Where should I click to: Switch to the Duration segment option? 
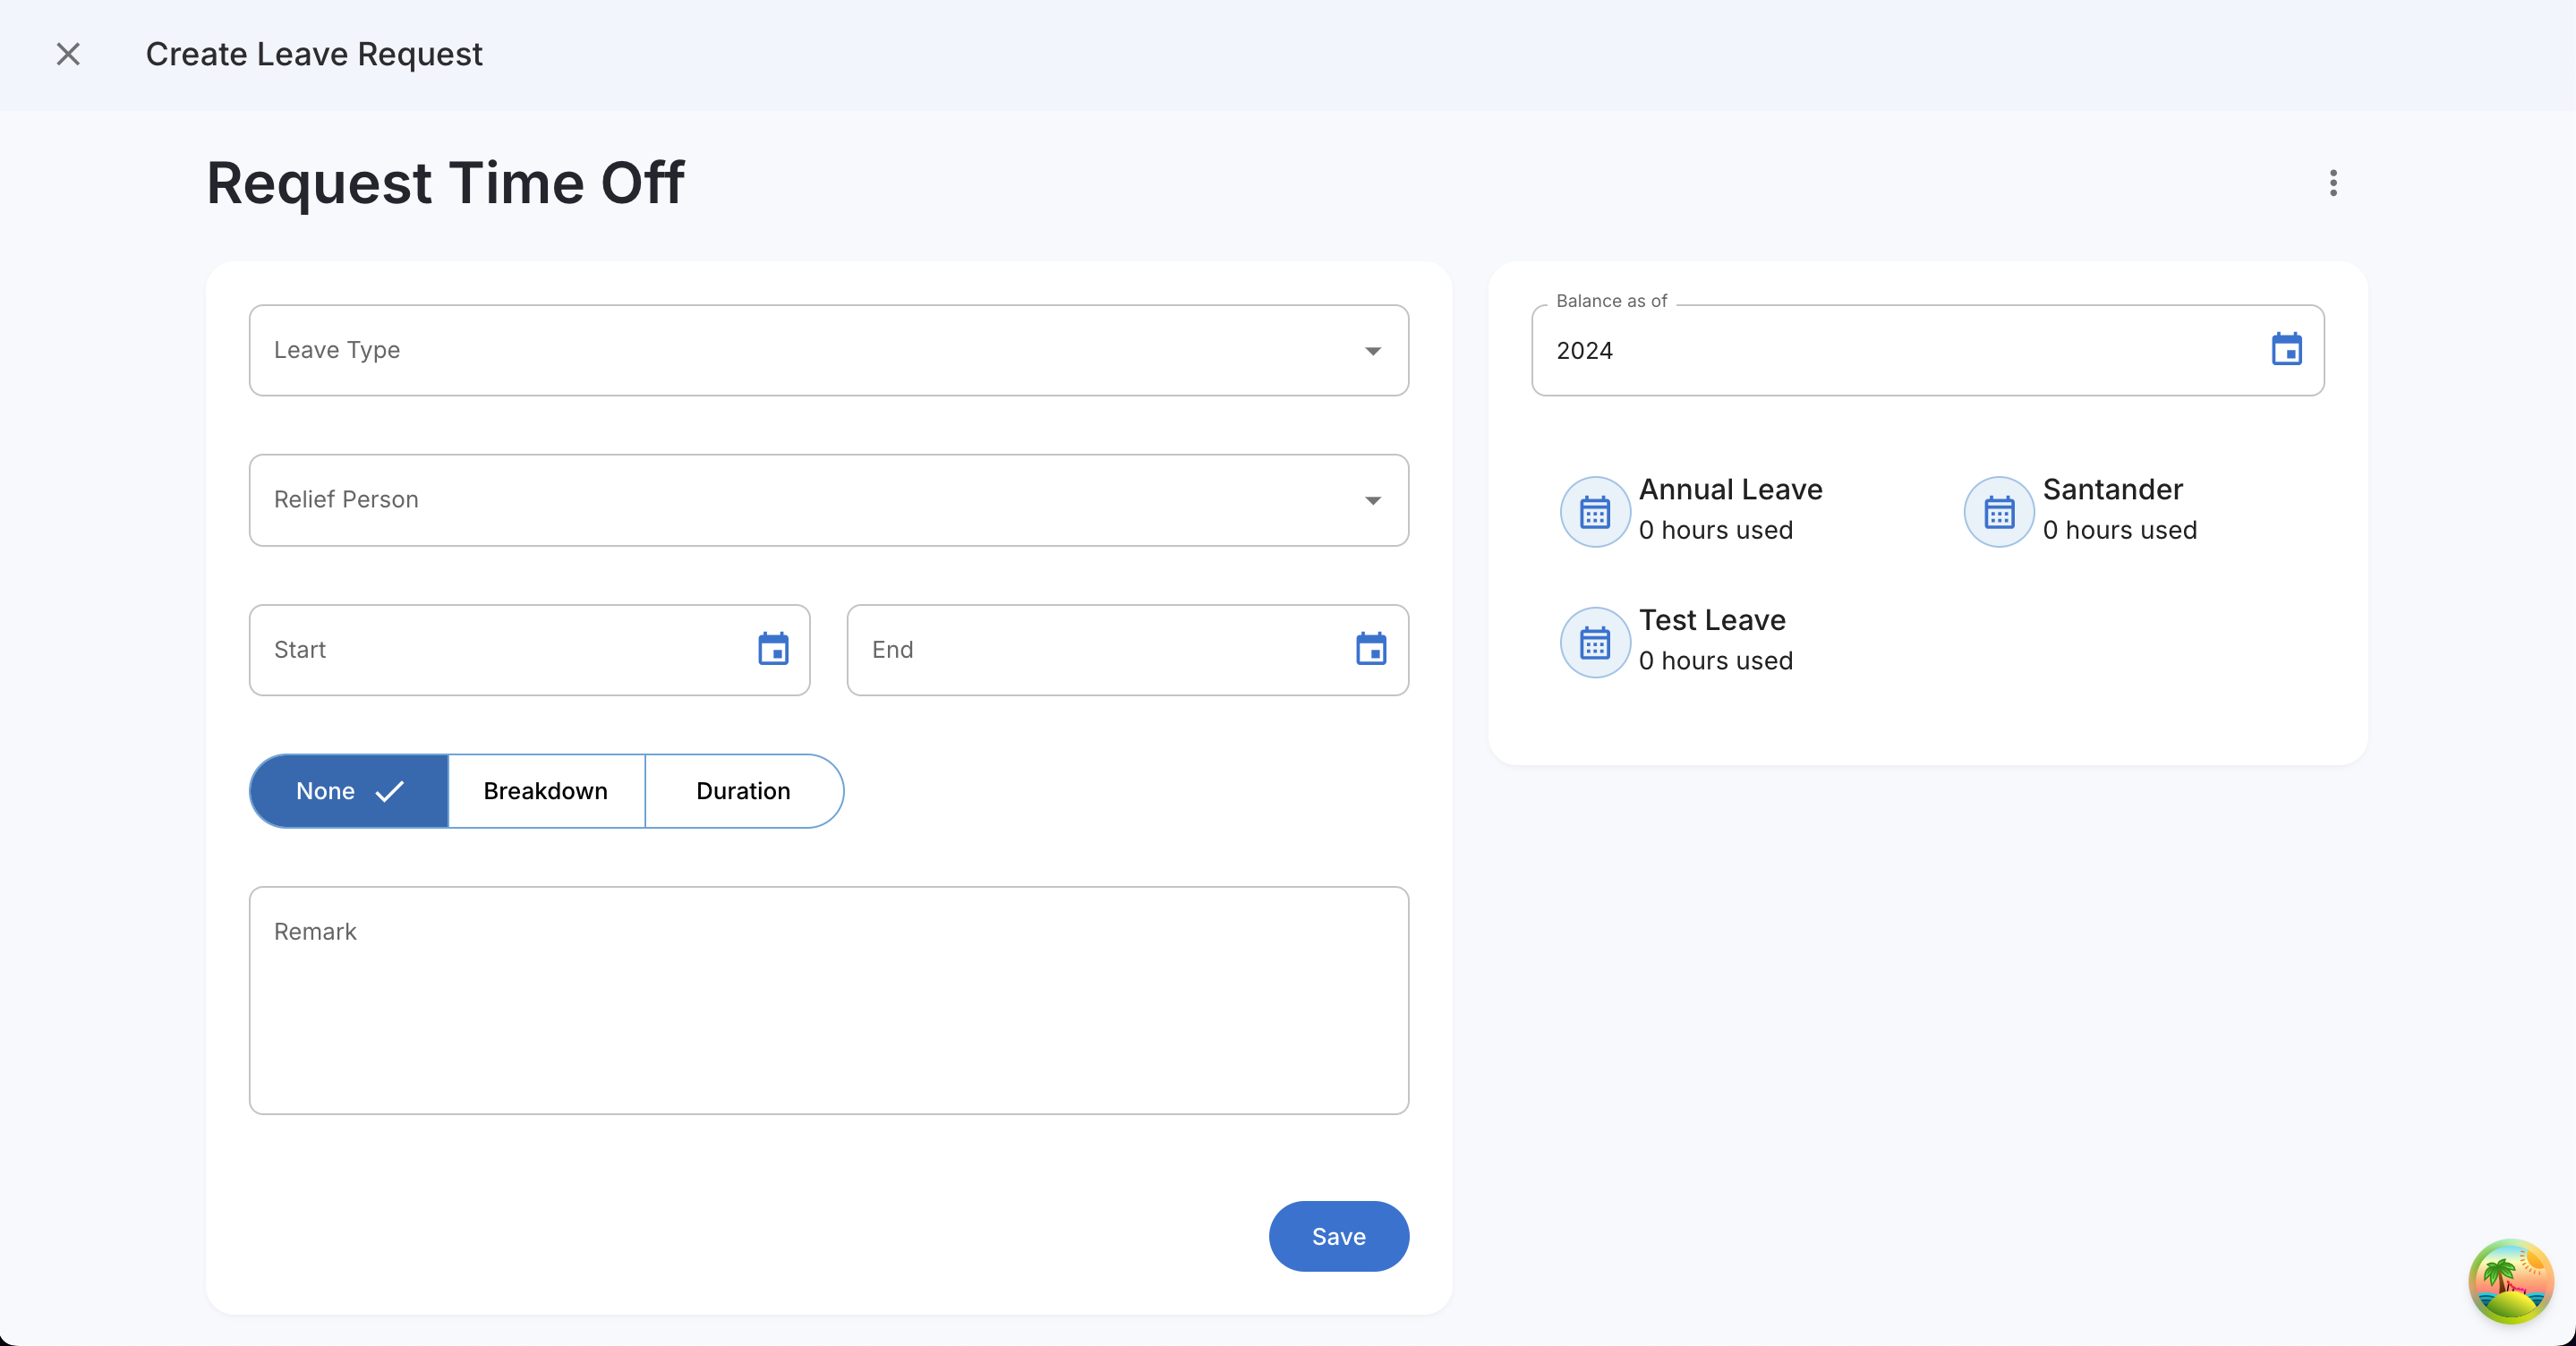[x=743, y=791]
